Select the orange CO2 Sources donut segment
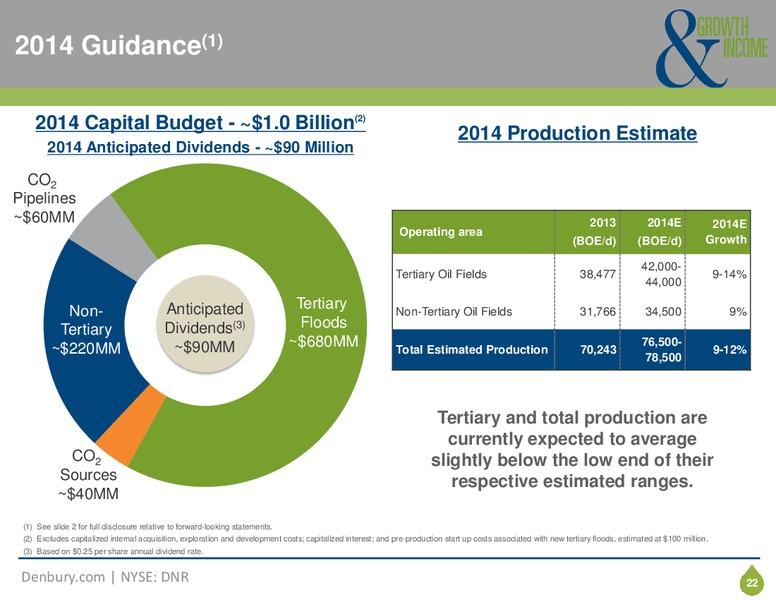 click(131, 428)
